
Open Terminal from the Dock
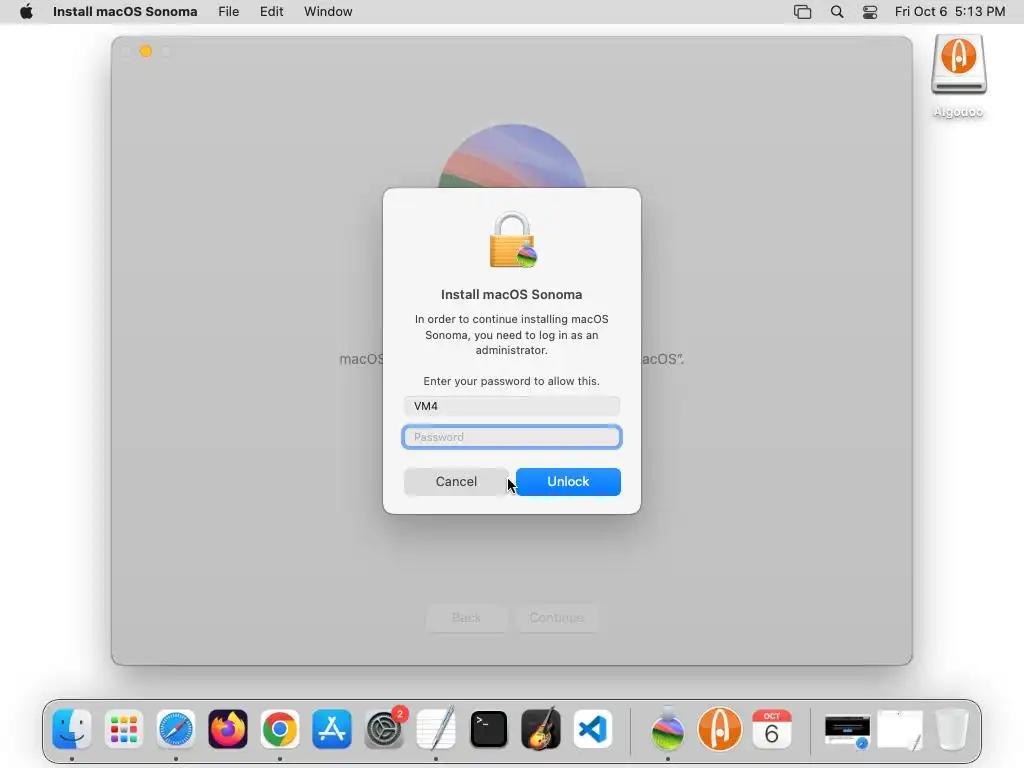click(x=488, y=729)
